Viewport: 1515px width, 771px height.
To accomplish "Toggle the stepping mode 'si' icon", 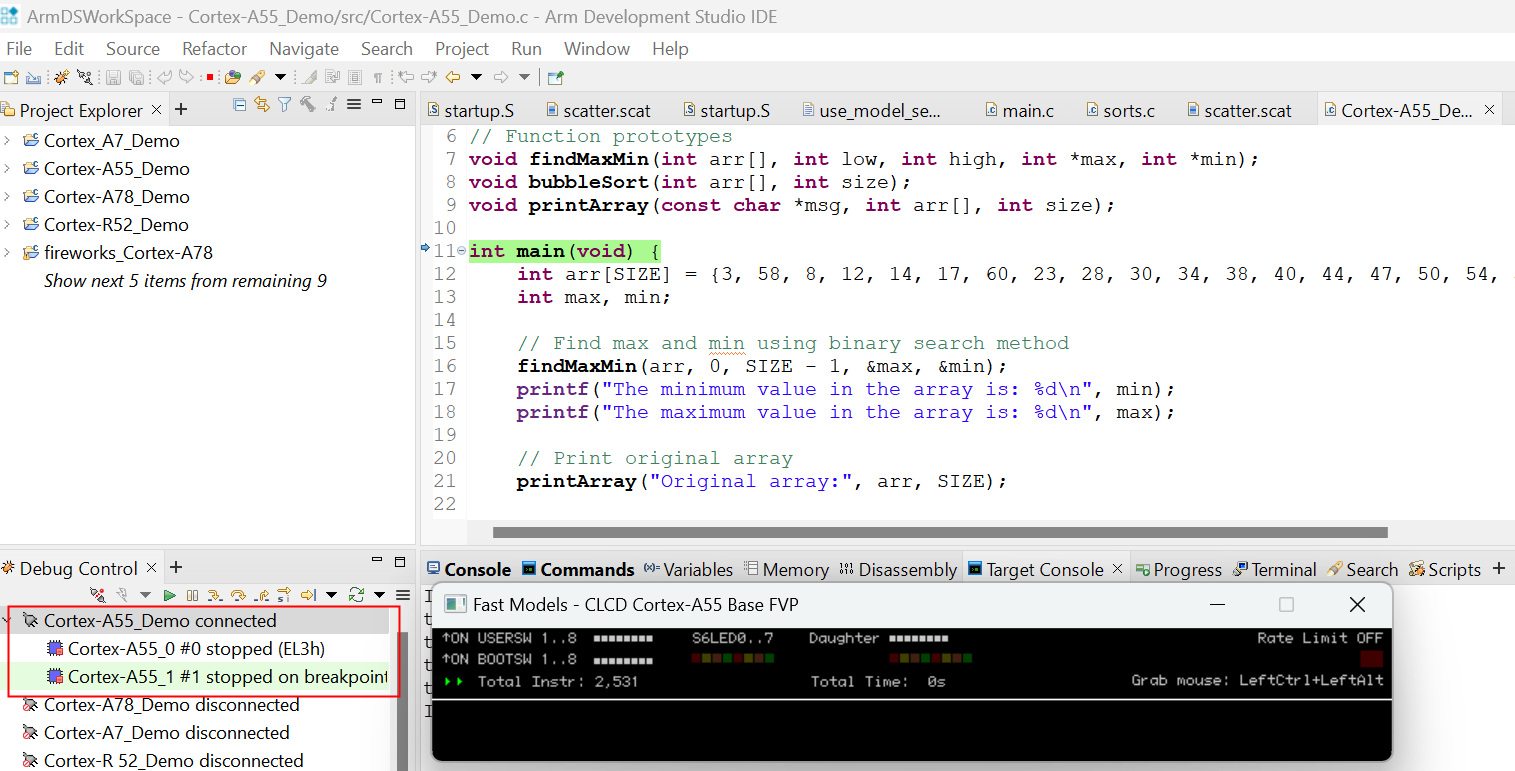I will click(284, 595).
